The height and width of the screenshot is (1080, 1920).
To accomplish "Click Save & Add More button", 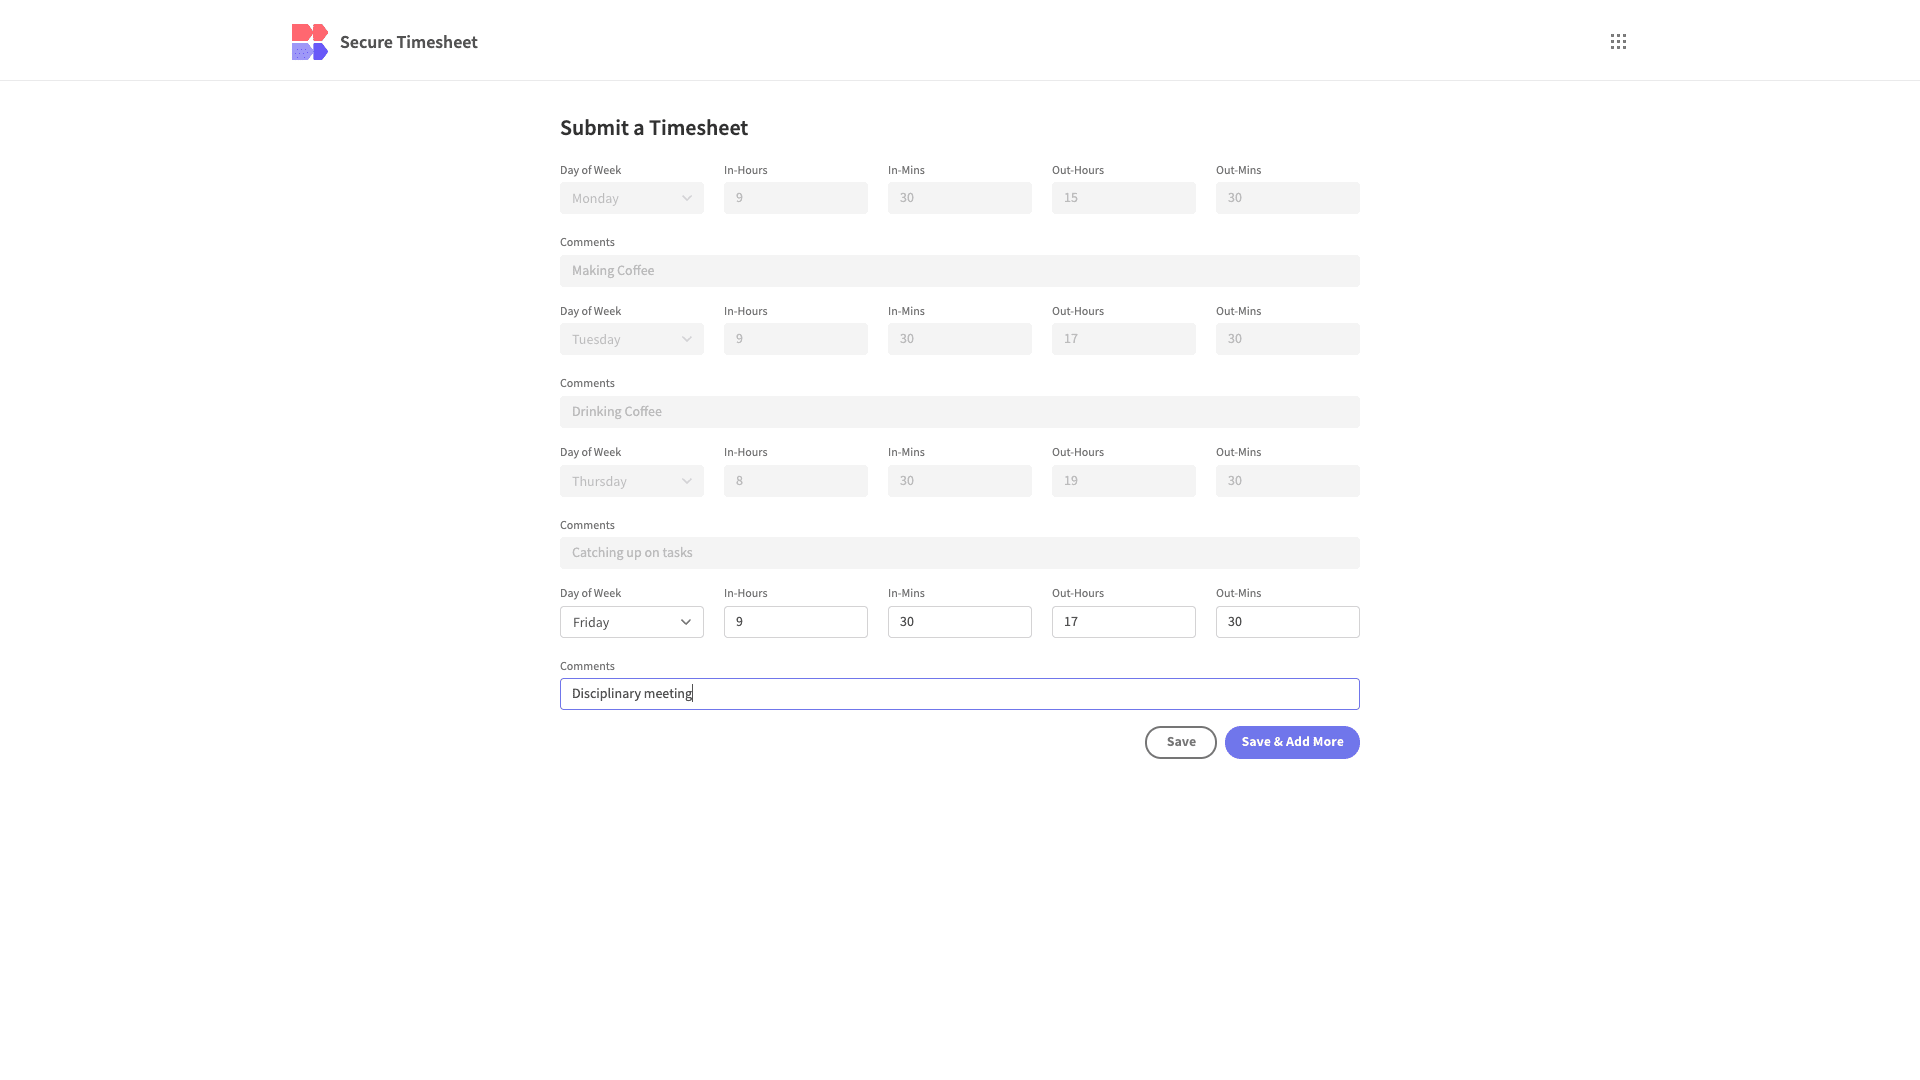I will tap(1292, 742).
